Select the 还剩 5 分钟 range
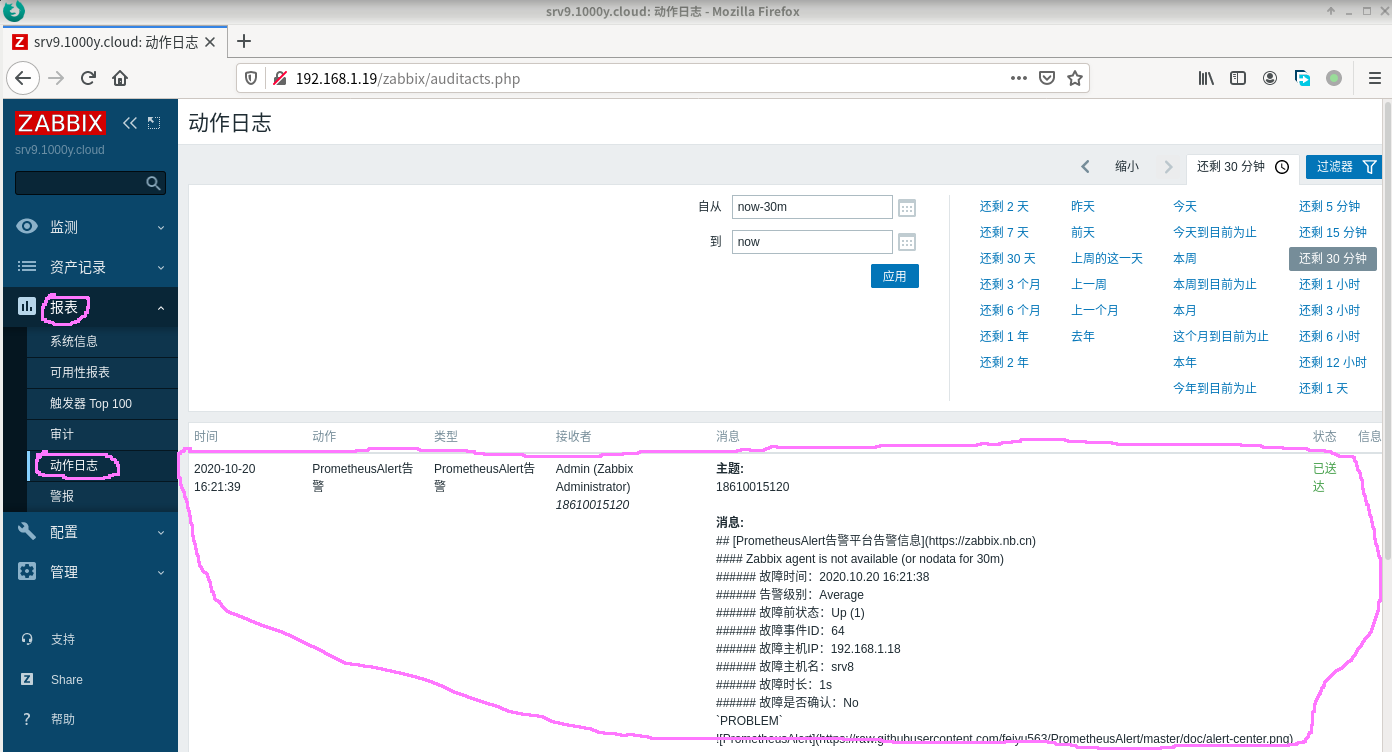 tap(1329, 206)
